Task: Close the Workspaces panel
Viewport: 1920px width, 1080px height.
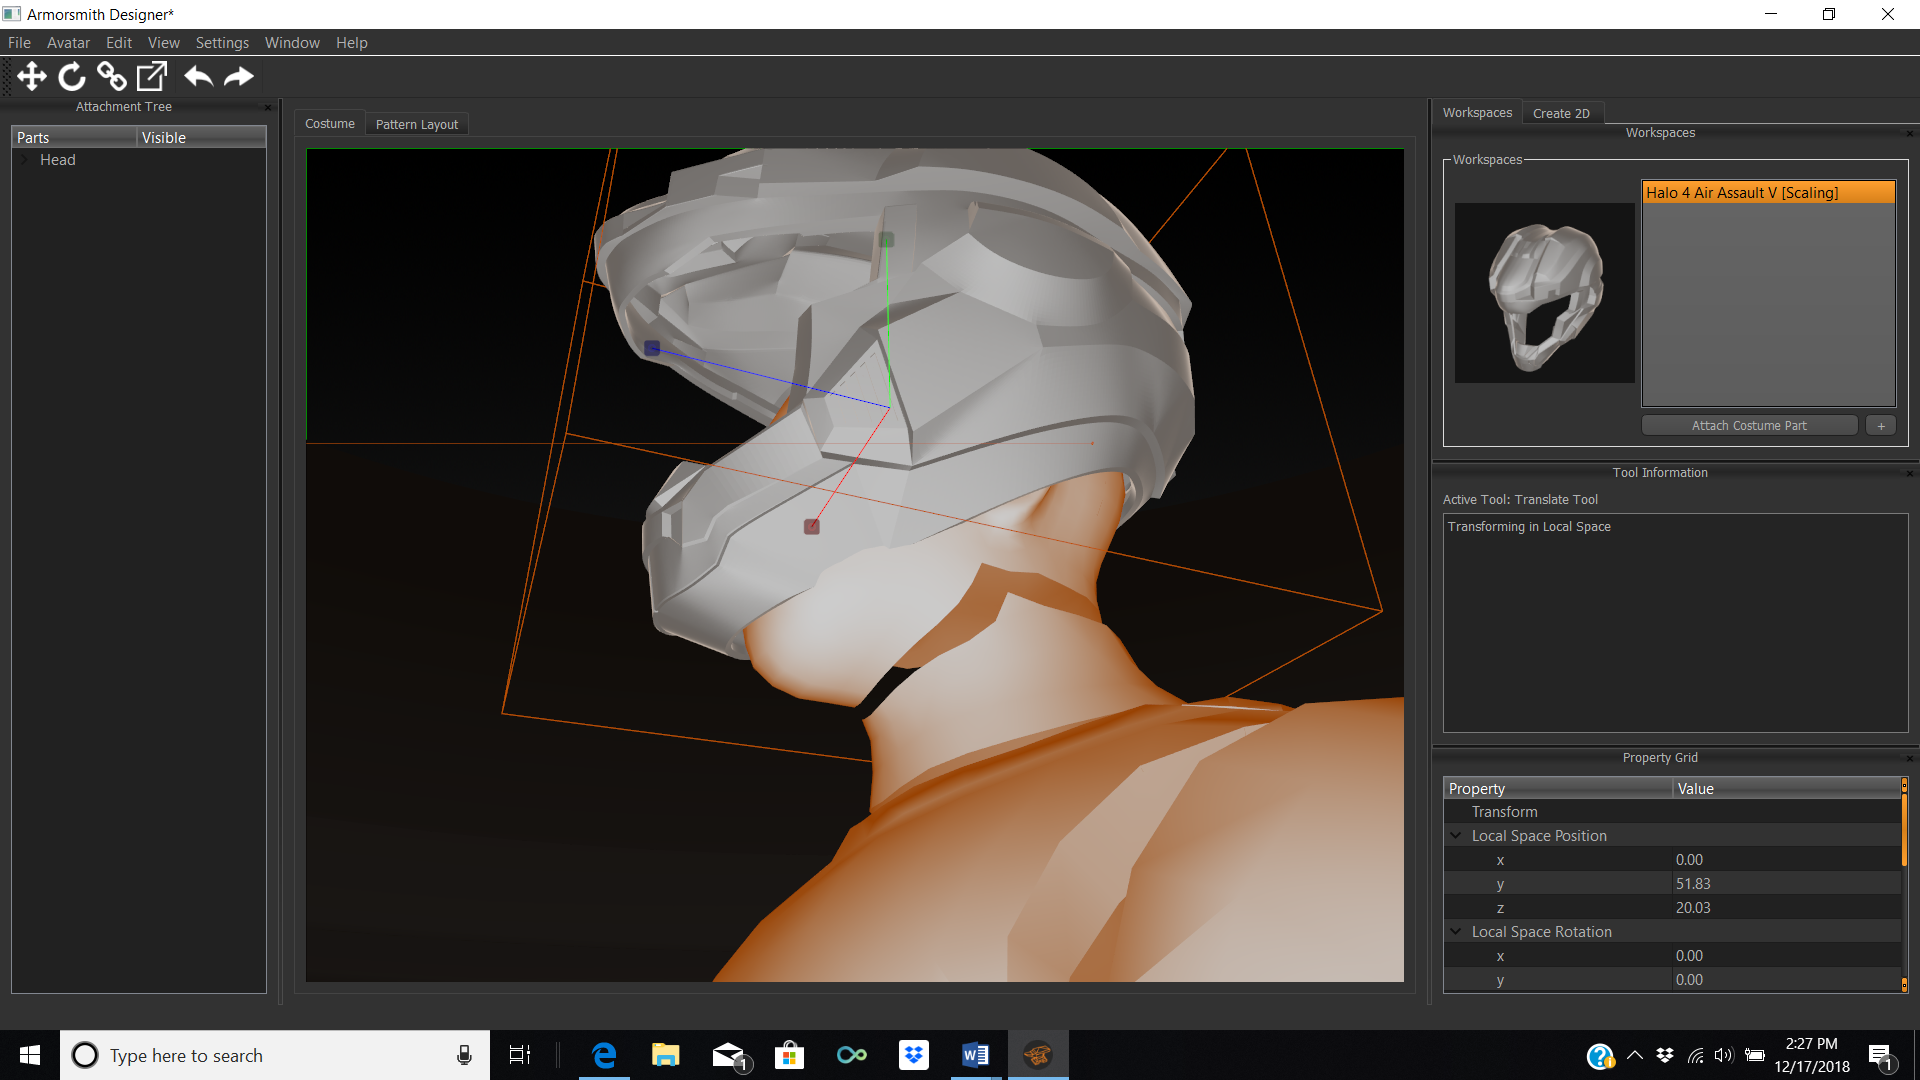Action: pyautogui.click(x=1909, y=133)
